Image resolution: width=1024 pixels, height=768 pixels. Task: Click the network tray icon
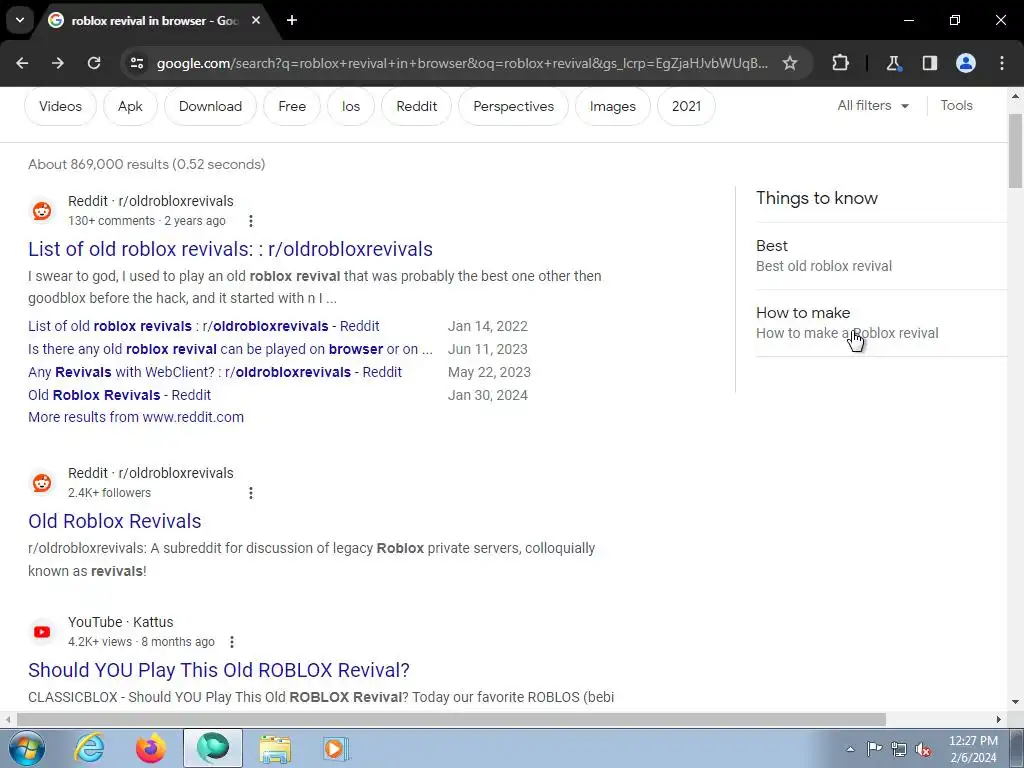point(899,749)
